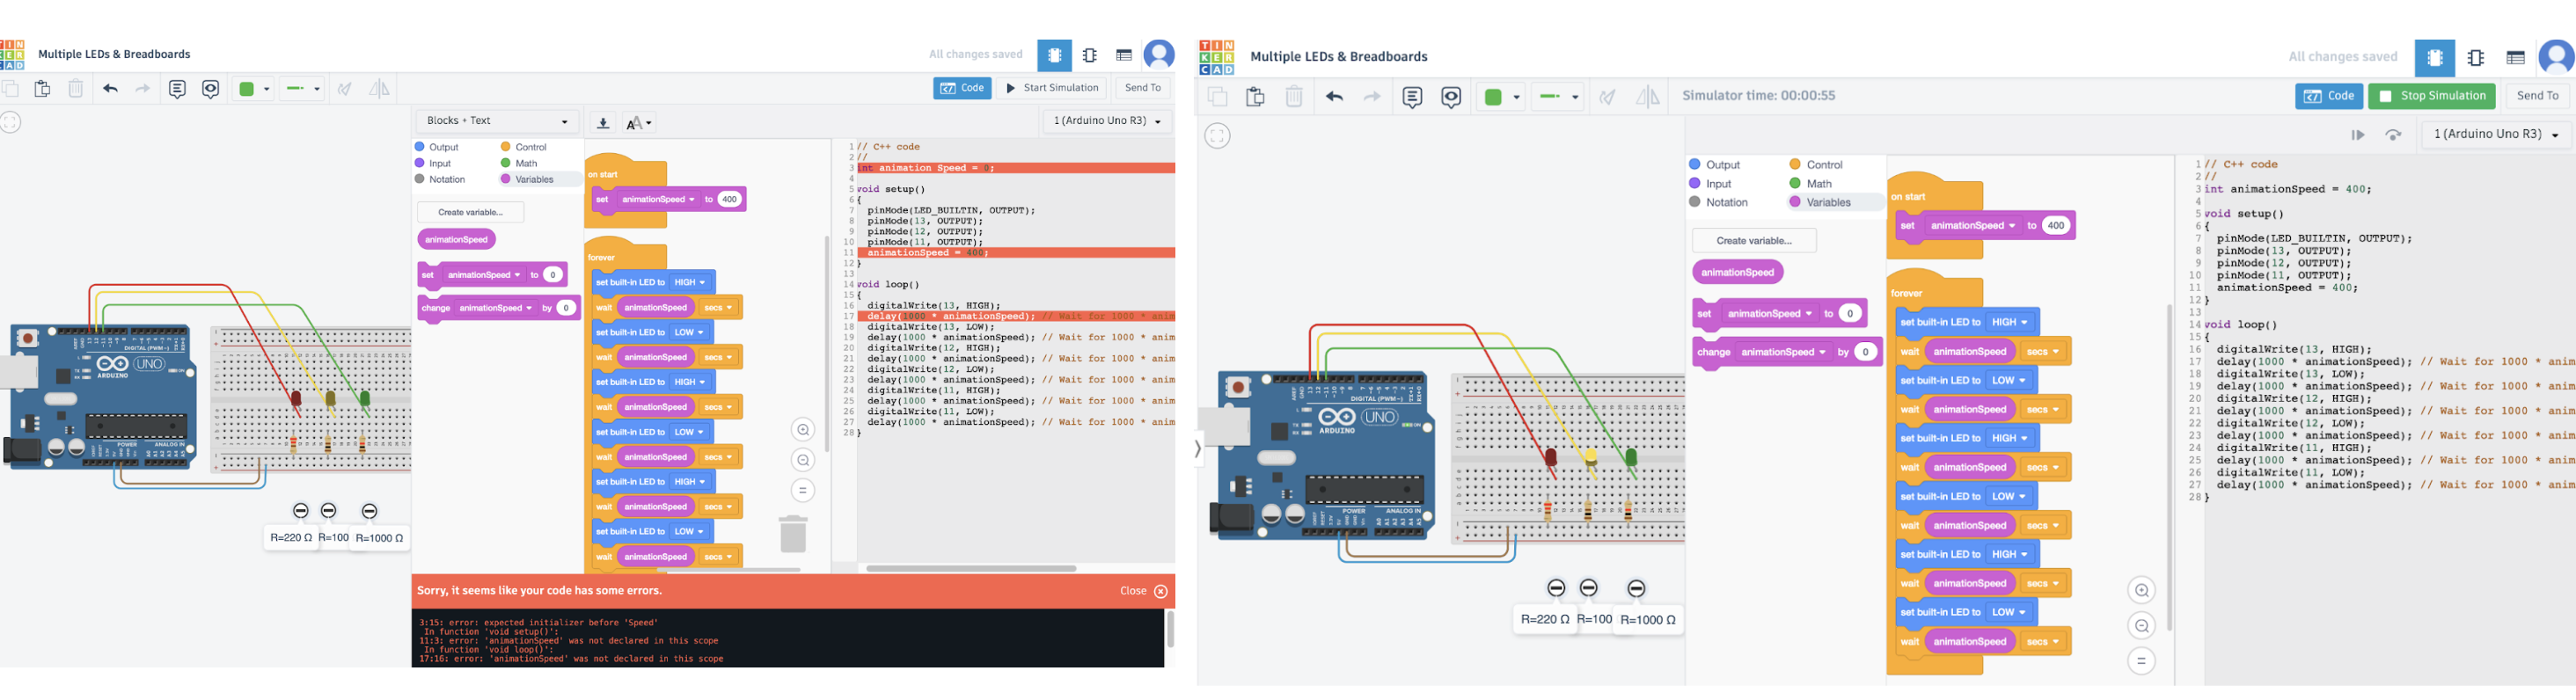Toggle notes visibility eye icon in the error window toolbar

(210, 89)
